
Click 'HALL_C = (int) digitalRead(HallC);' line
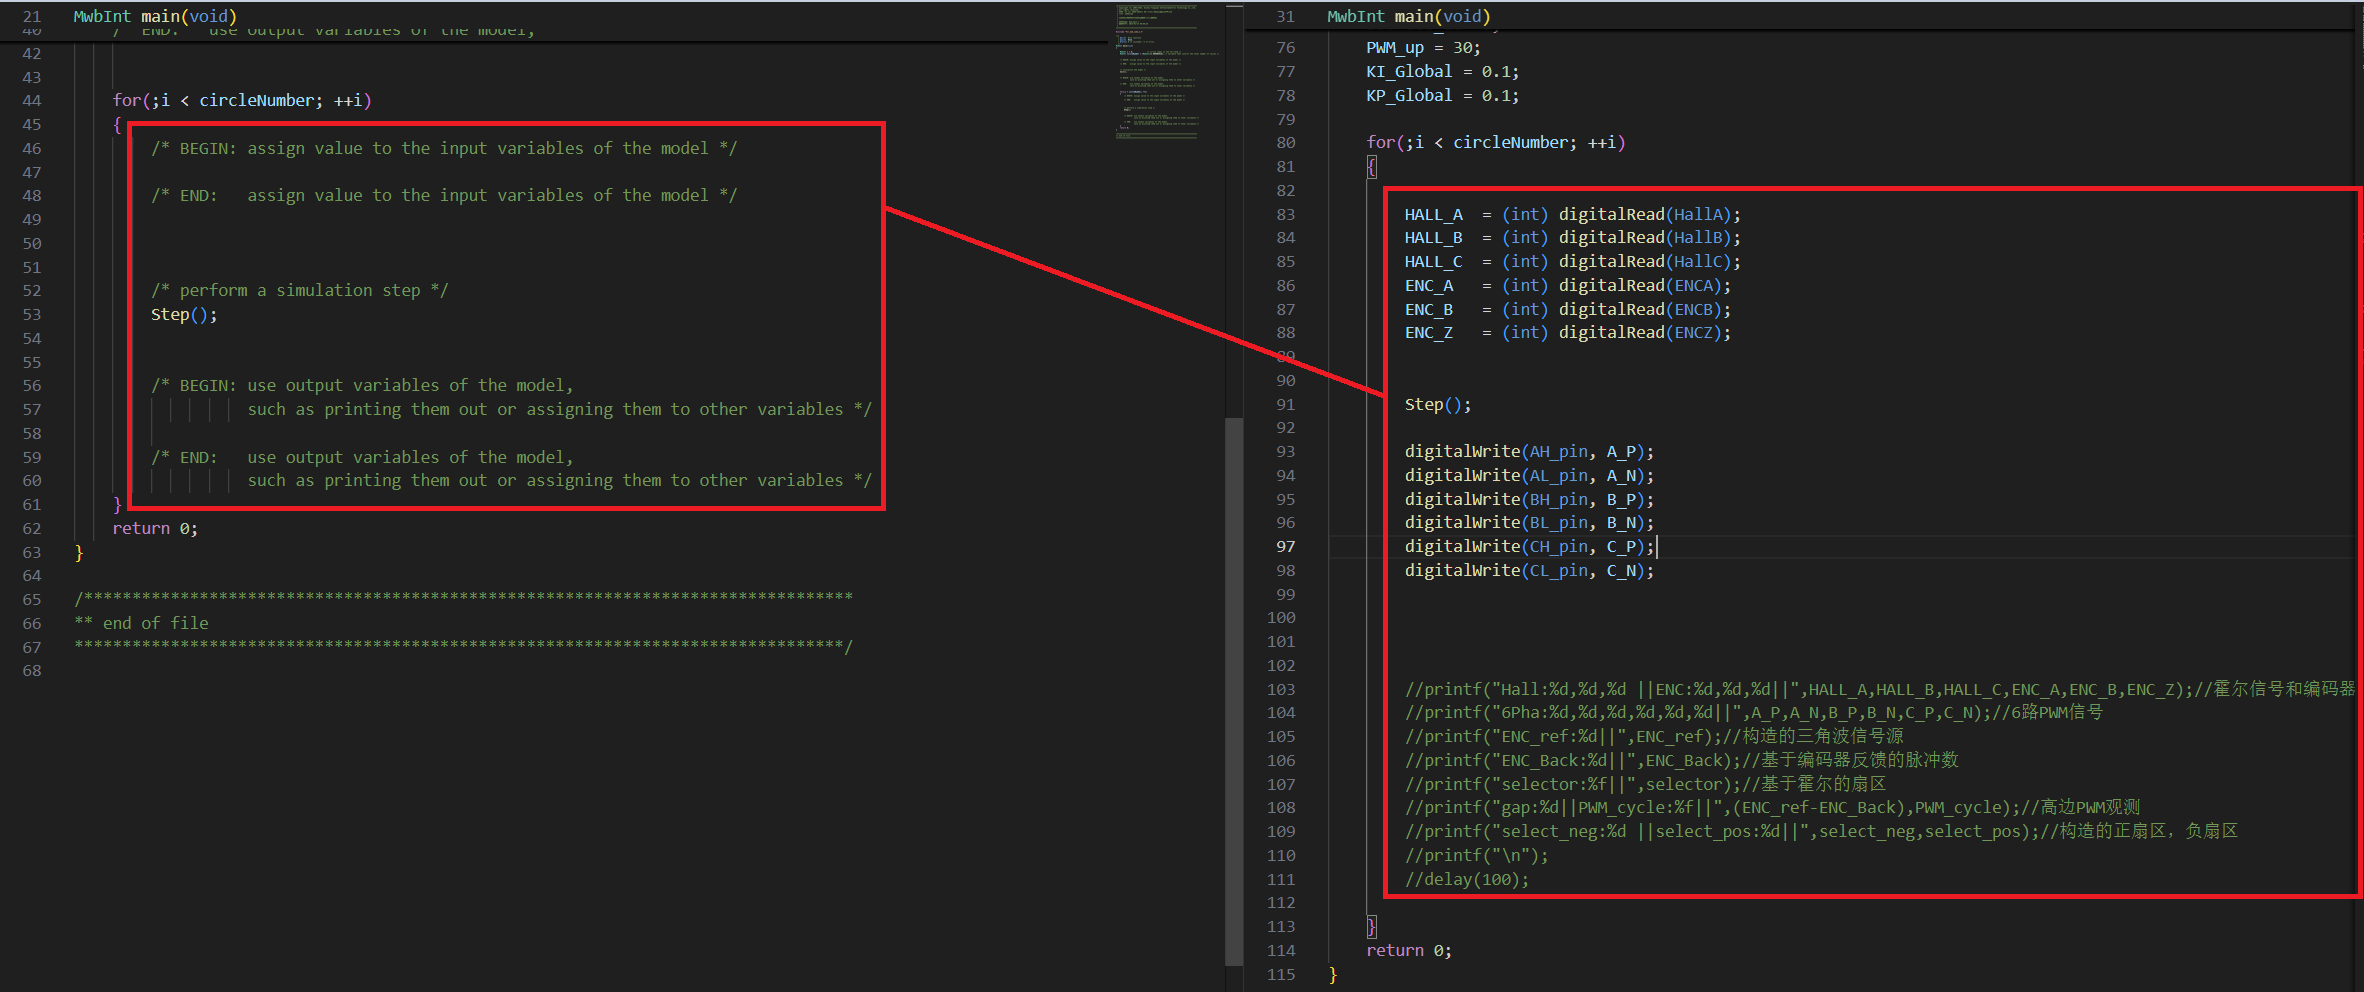(1572, 261)
